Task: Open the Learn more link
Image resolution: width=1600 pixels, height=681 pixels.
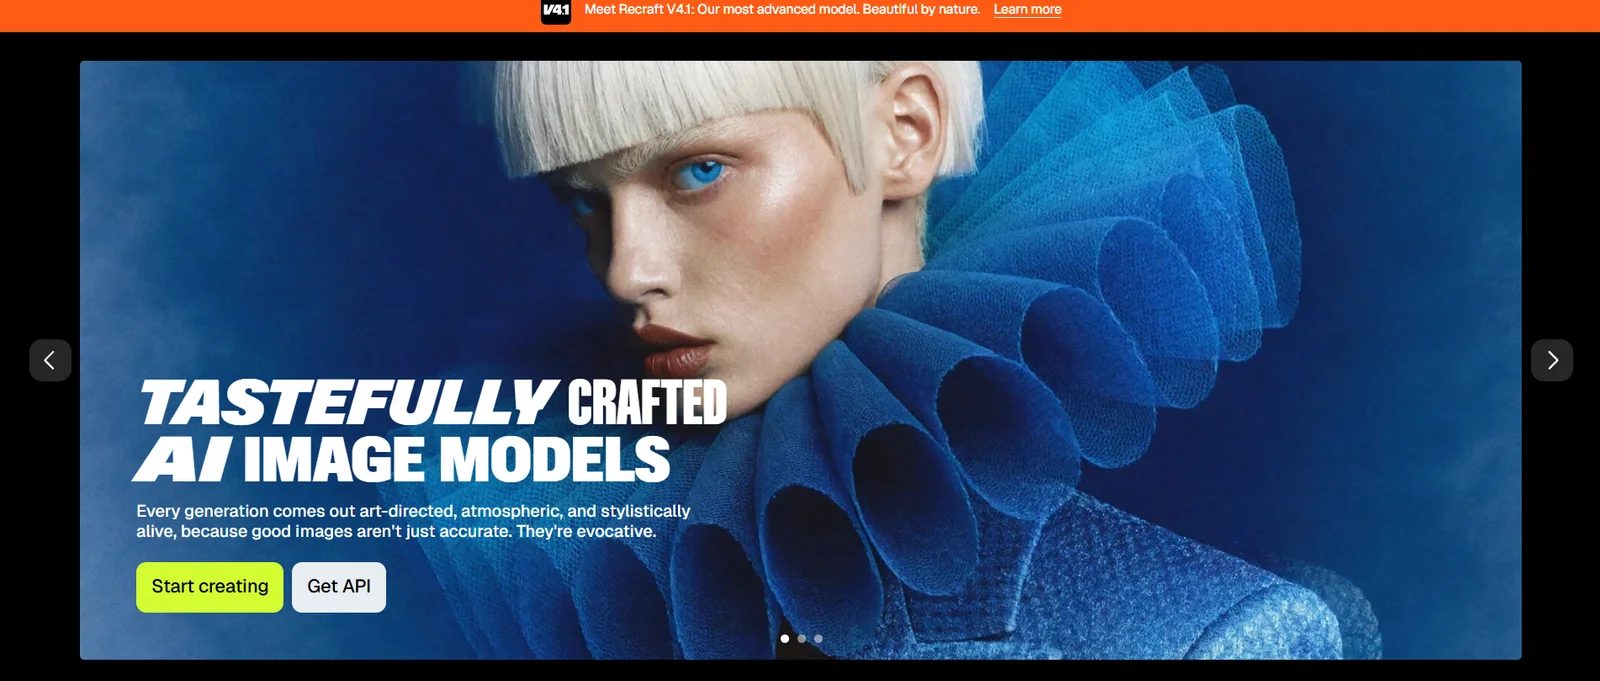Action: (1027, 9)
